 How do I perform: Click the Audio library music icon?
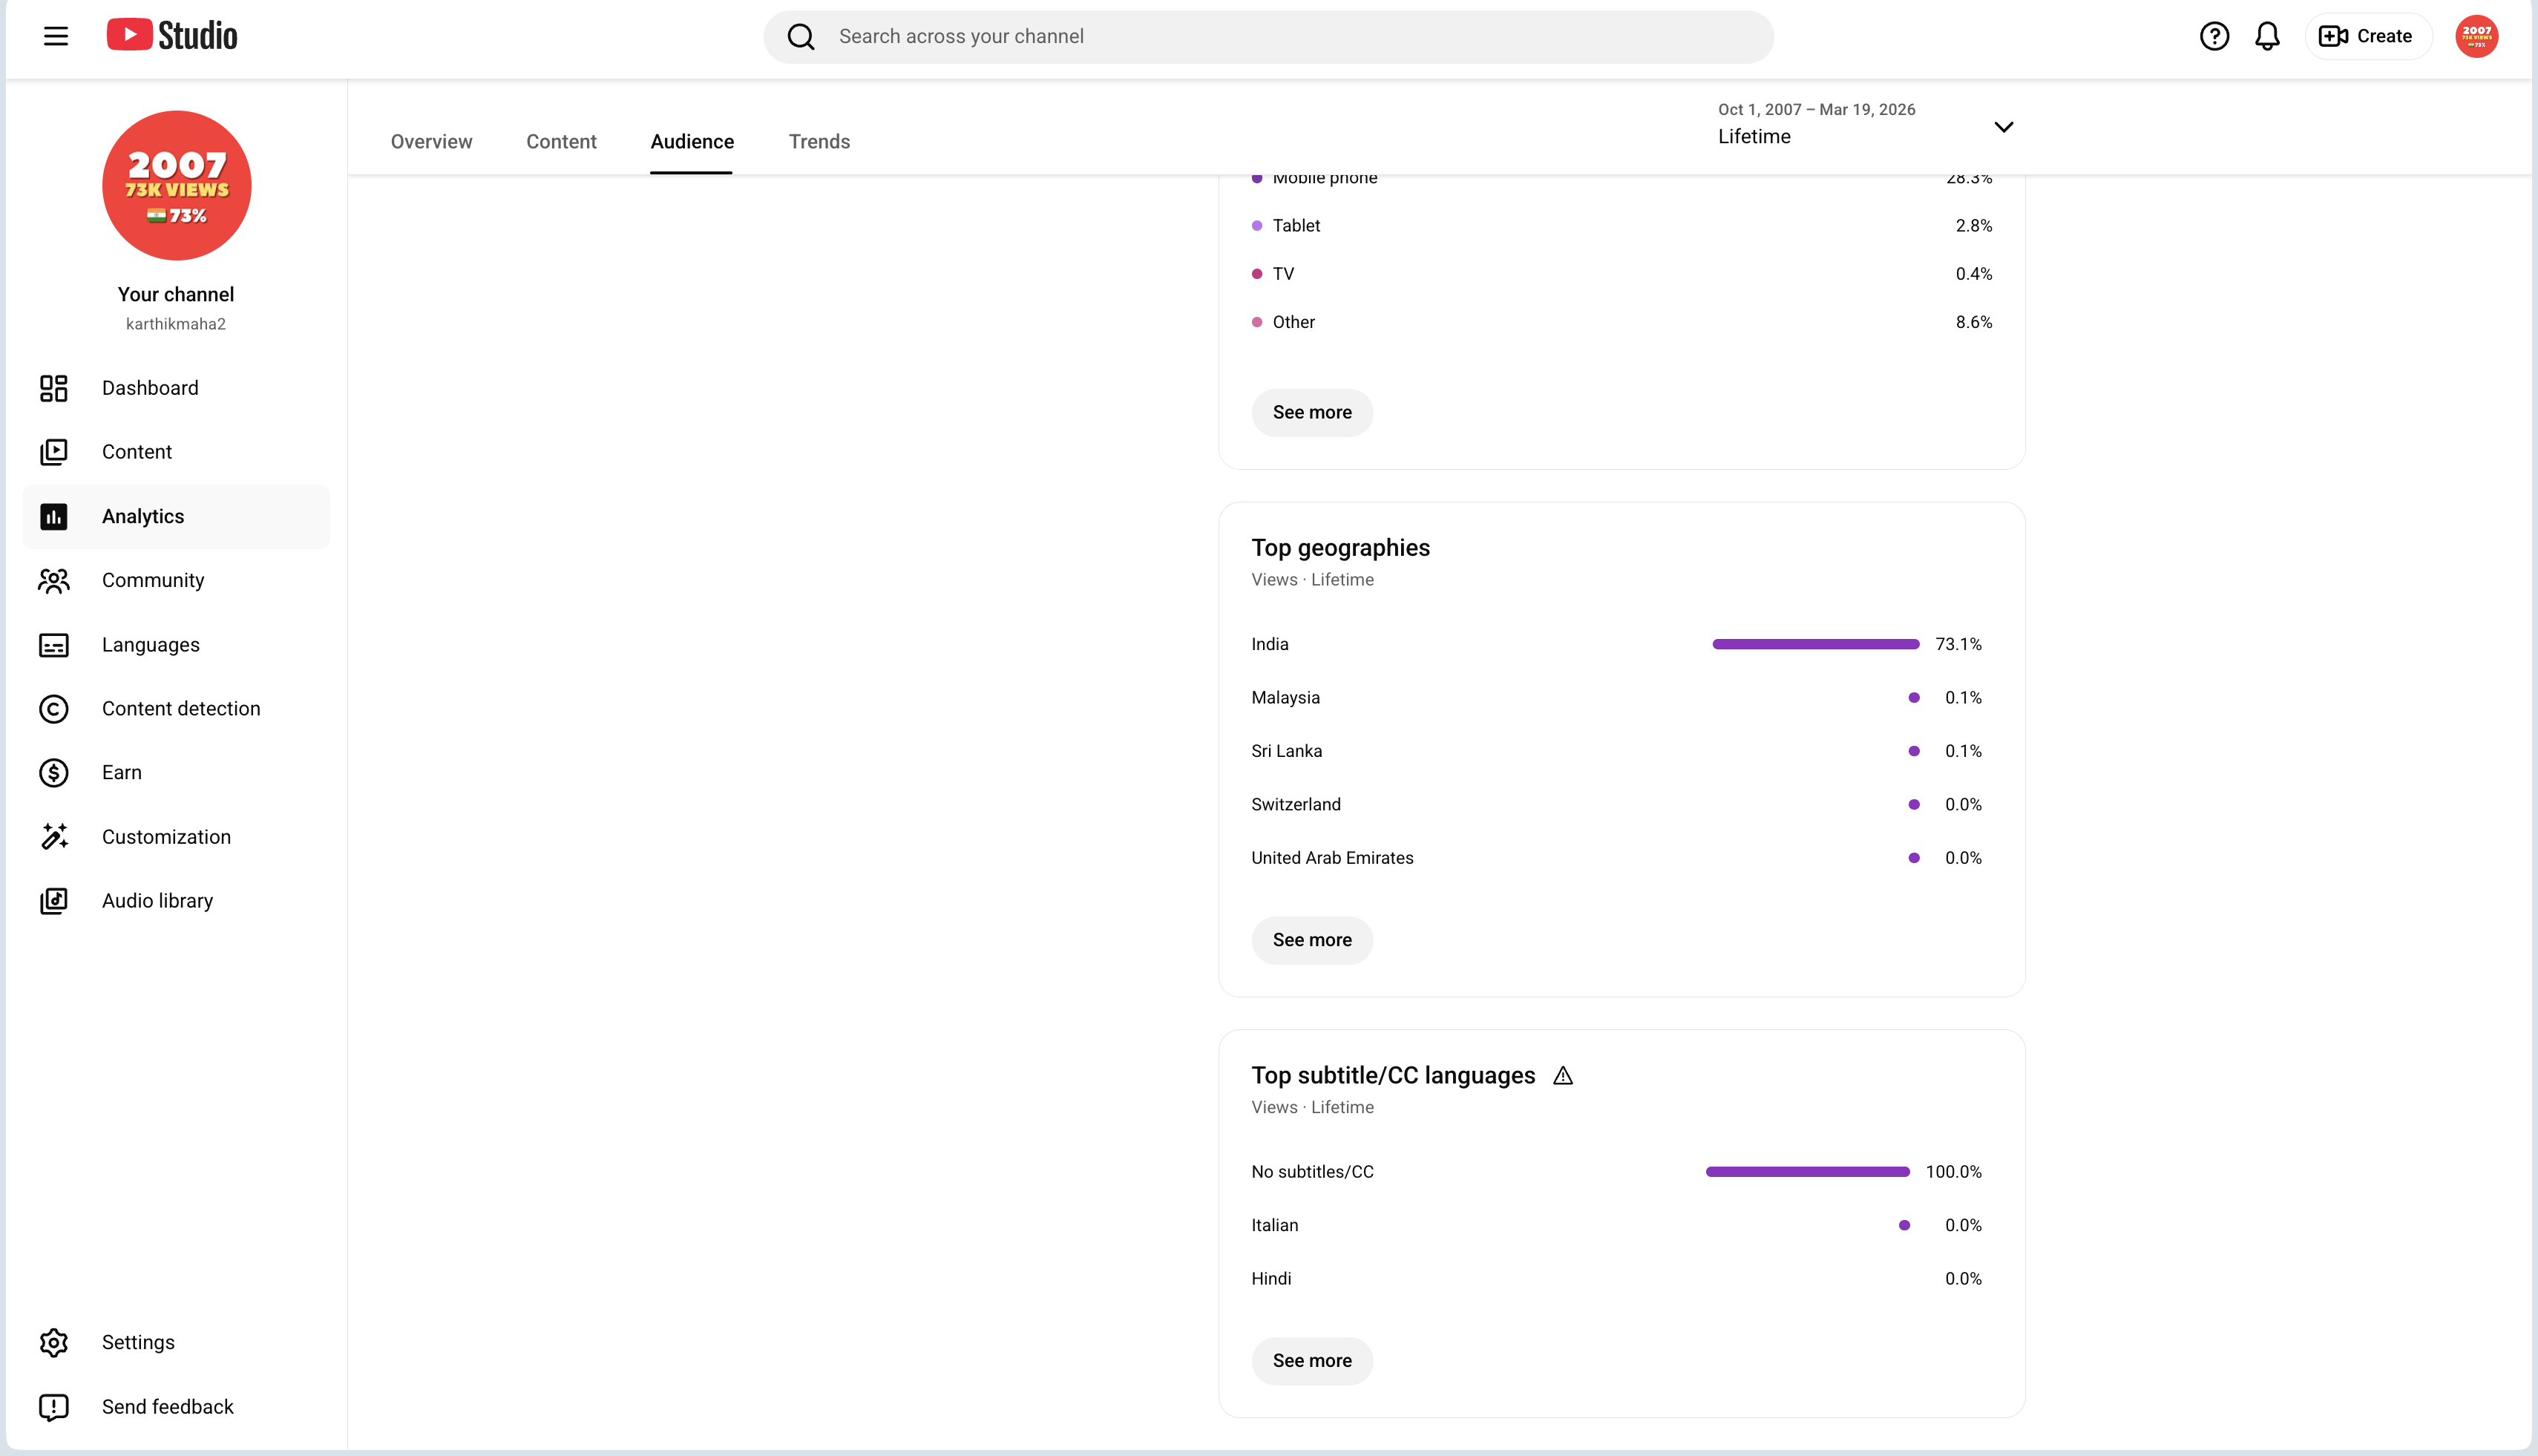pyautogui.click(x=54, y=901)
